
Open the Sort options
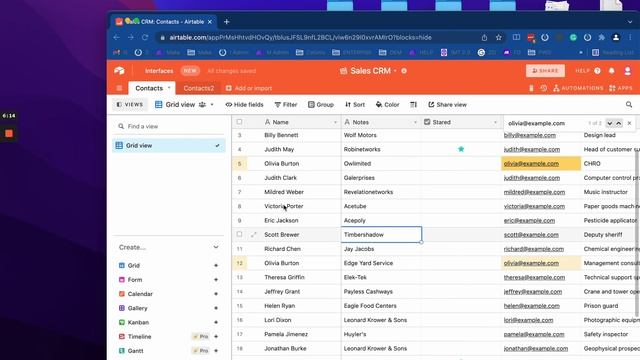click(x=355, y=105)
